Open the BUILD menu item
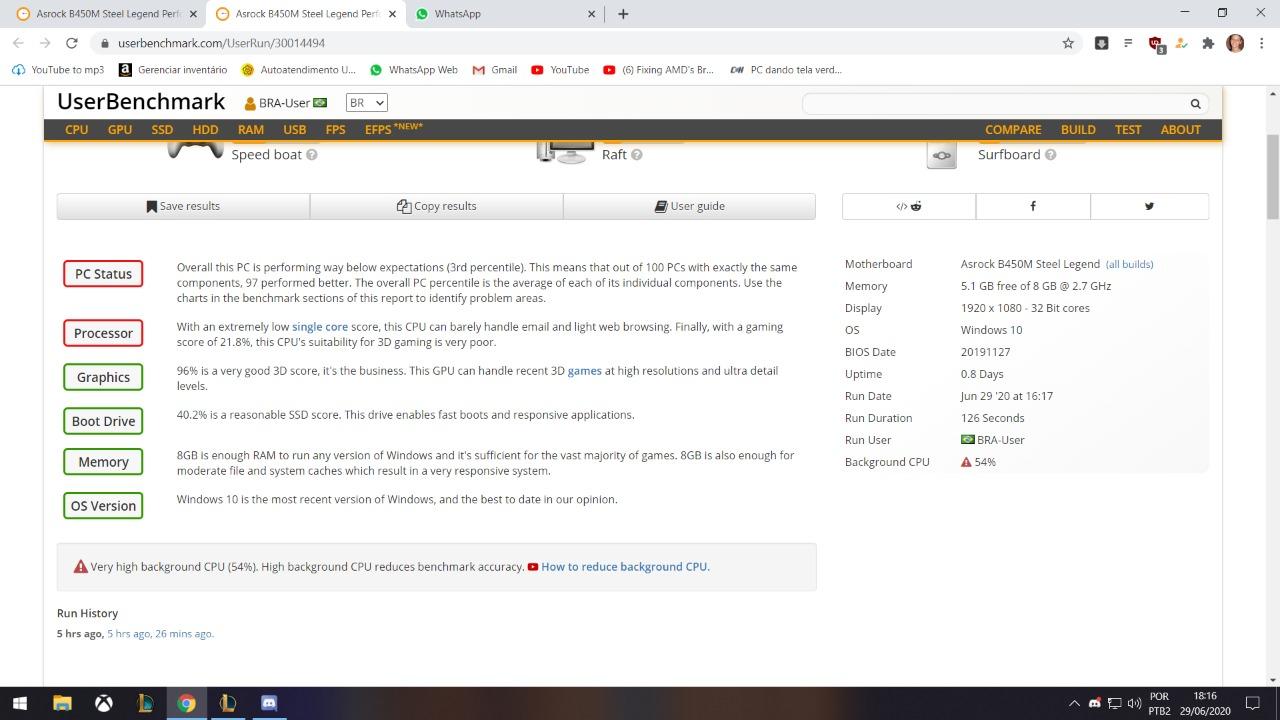 (x=1078, y=130)
